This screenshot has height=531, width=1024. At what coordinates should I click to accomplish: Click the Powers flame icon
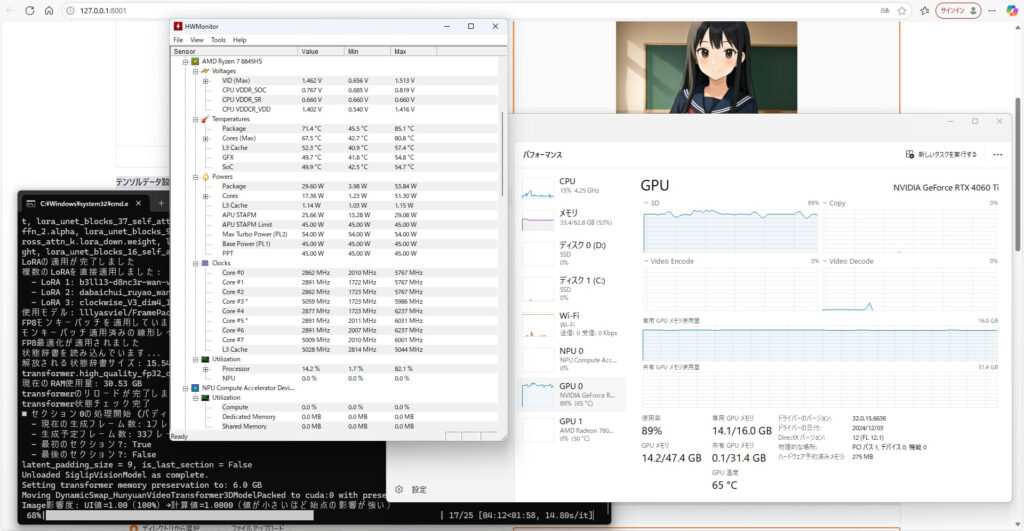pos(205,177)
